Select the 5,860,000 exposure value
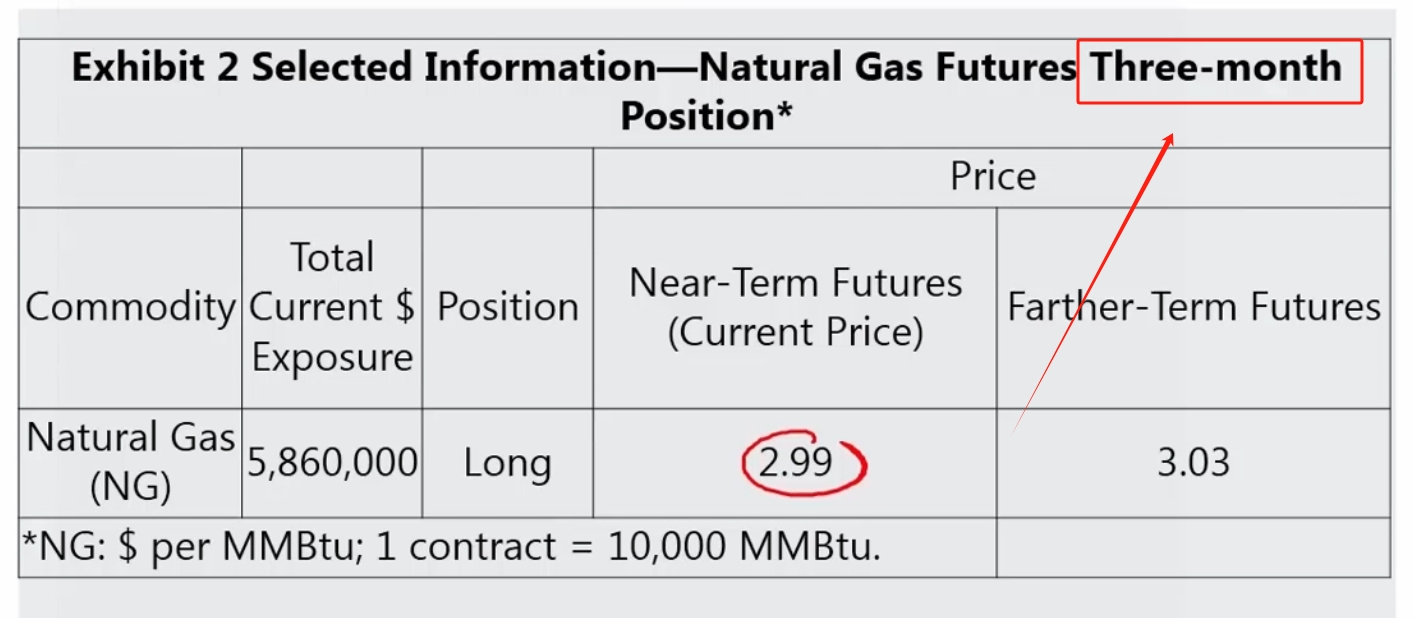1415x618 pixels. click(332, 463)
